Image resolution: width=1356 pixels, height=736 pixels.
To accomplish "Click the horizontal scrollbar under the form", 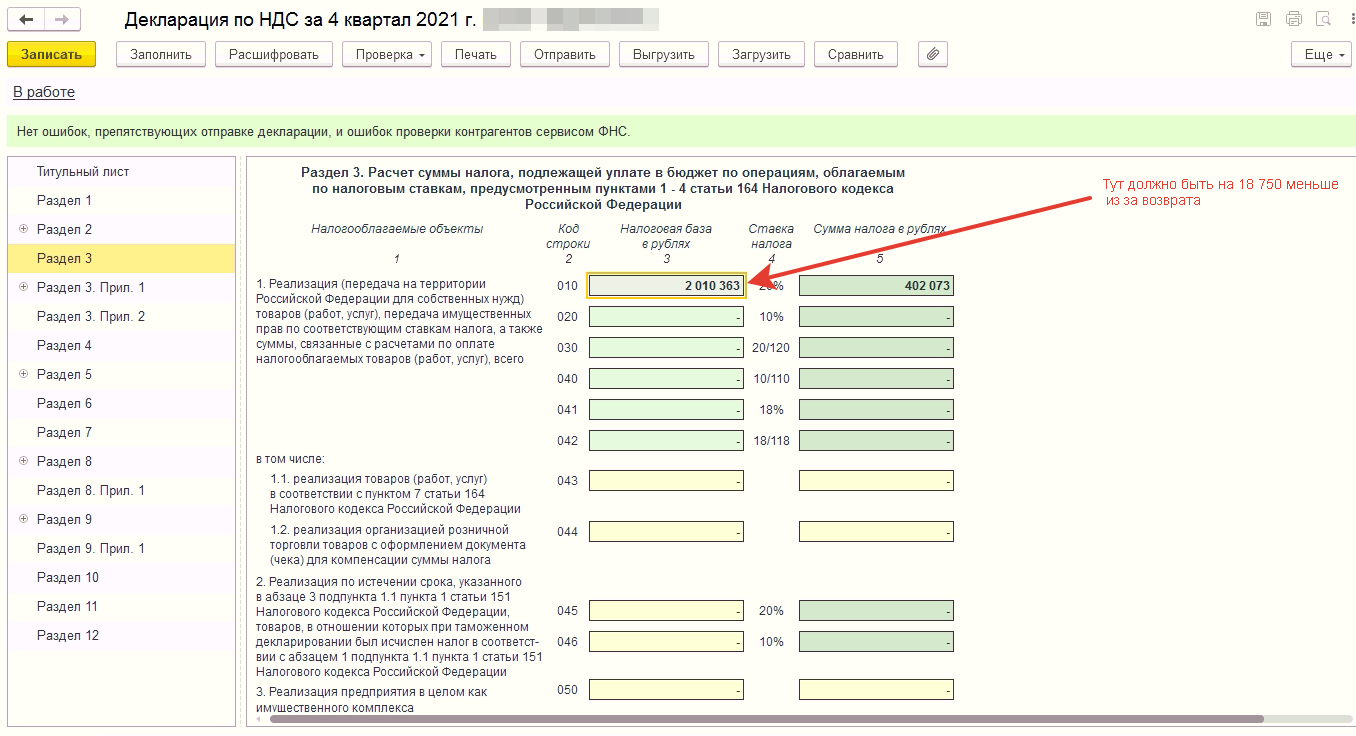I will coord(766,718).
